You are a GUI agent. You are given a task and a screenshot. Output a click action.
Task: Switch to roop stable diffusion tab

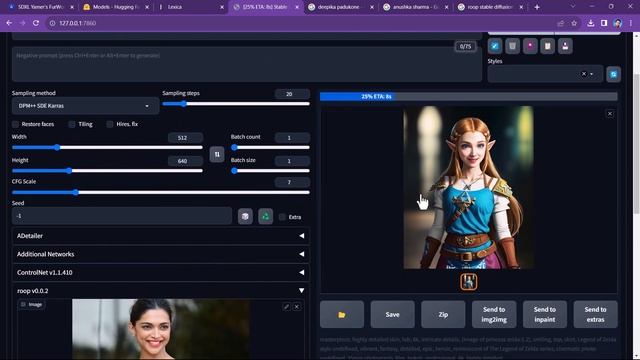coord(491,7)
